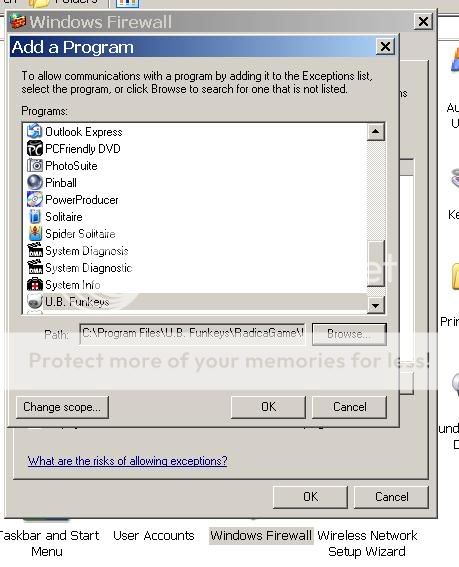Pick the Pinball game icon
The image size is (459, 567).
pos(35,183)
